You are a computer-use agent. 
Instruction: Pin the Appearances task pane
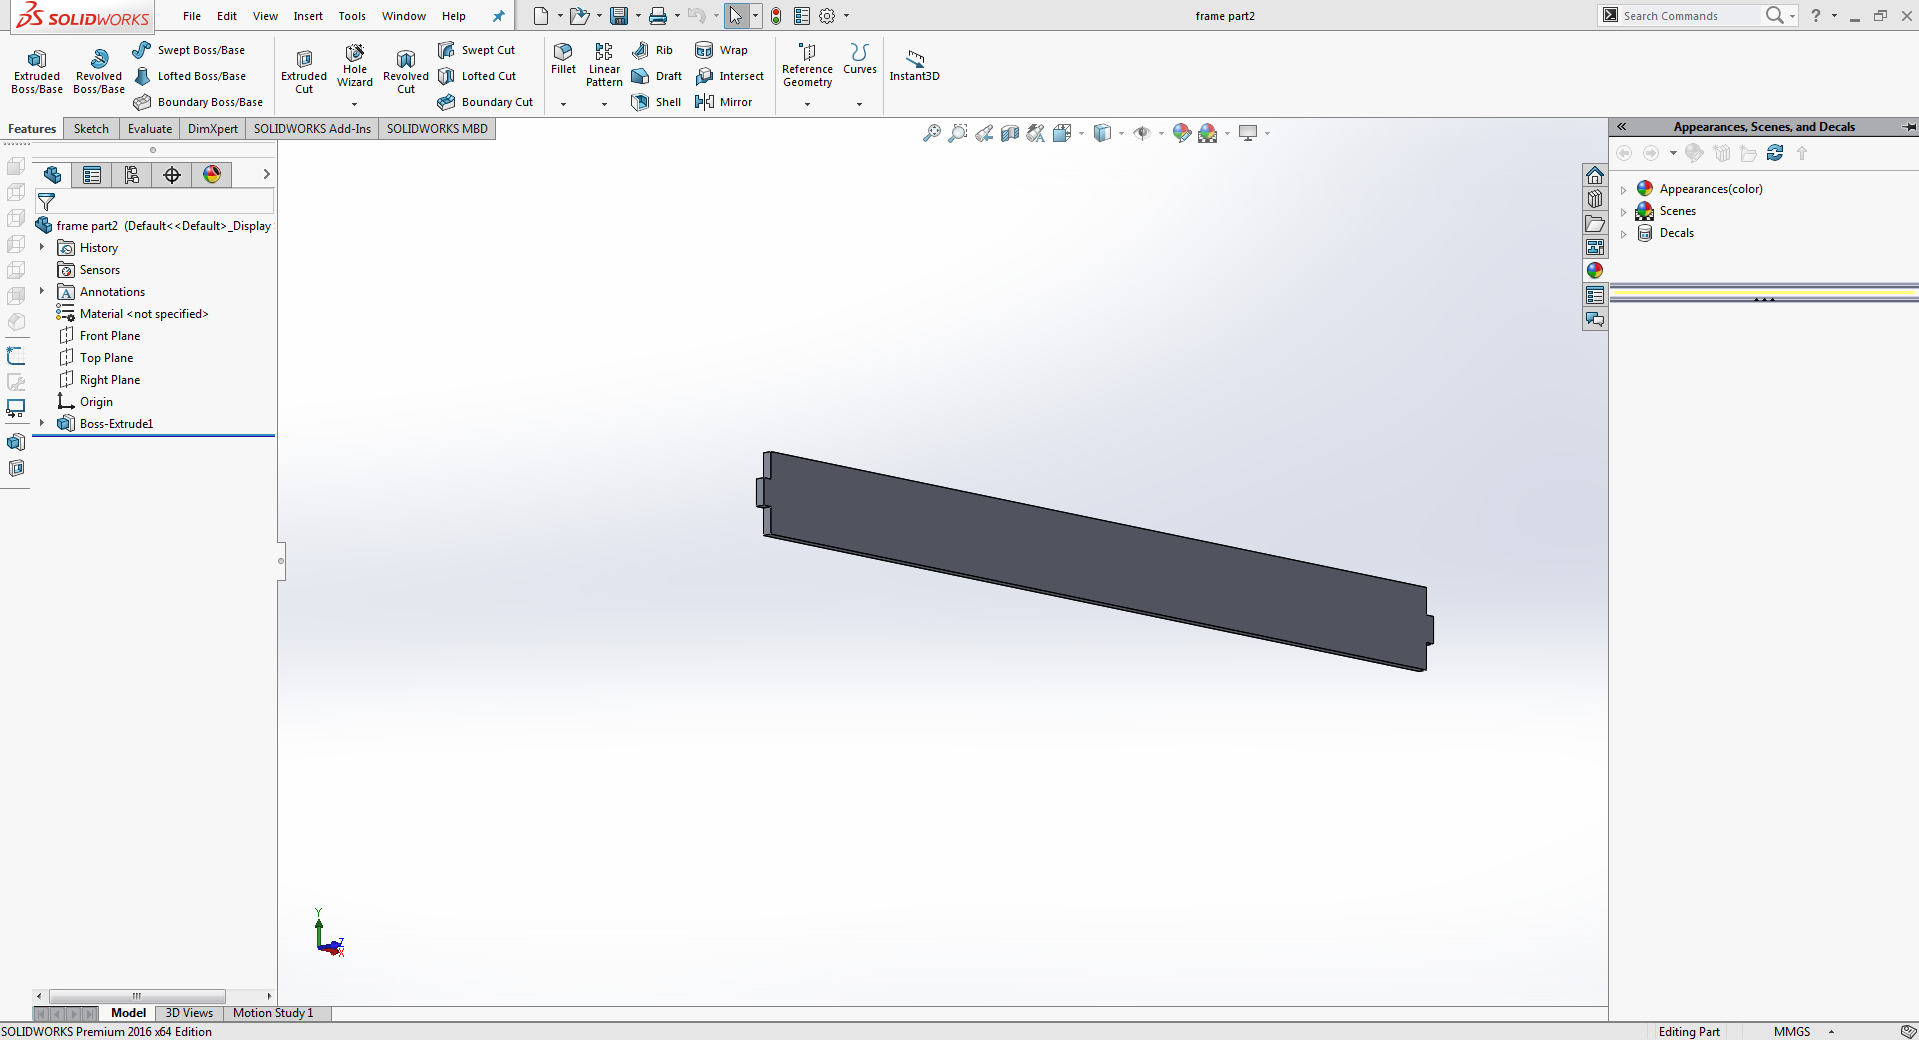point(1909,127)
